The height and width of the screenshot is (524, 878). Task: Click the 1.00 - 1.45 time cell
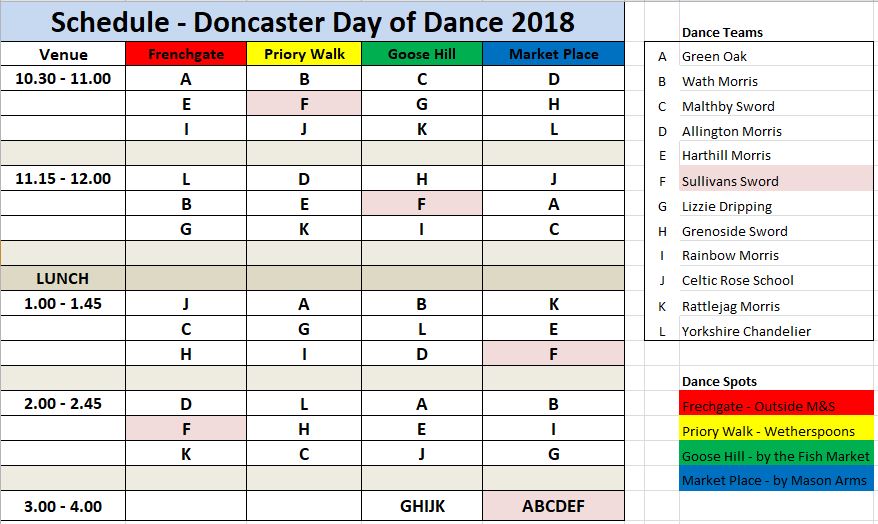(x=63, y=304)
